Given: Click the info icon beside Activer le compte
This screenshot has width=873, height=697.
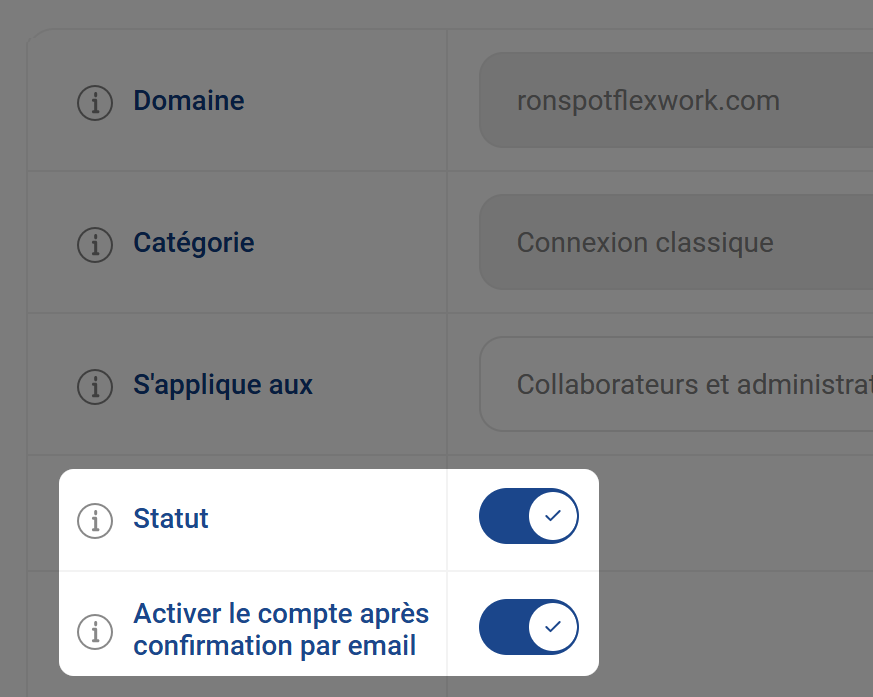Looking at the screenshot, I should tap(95, 632).
